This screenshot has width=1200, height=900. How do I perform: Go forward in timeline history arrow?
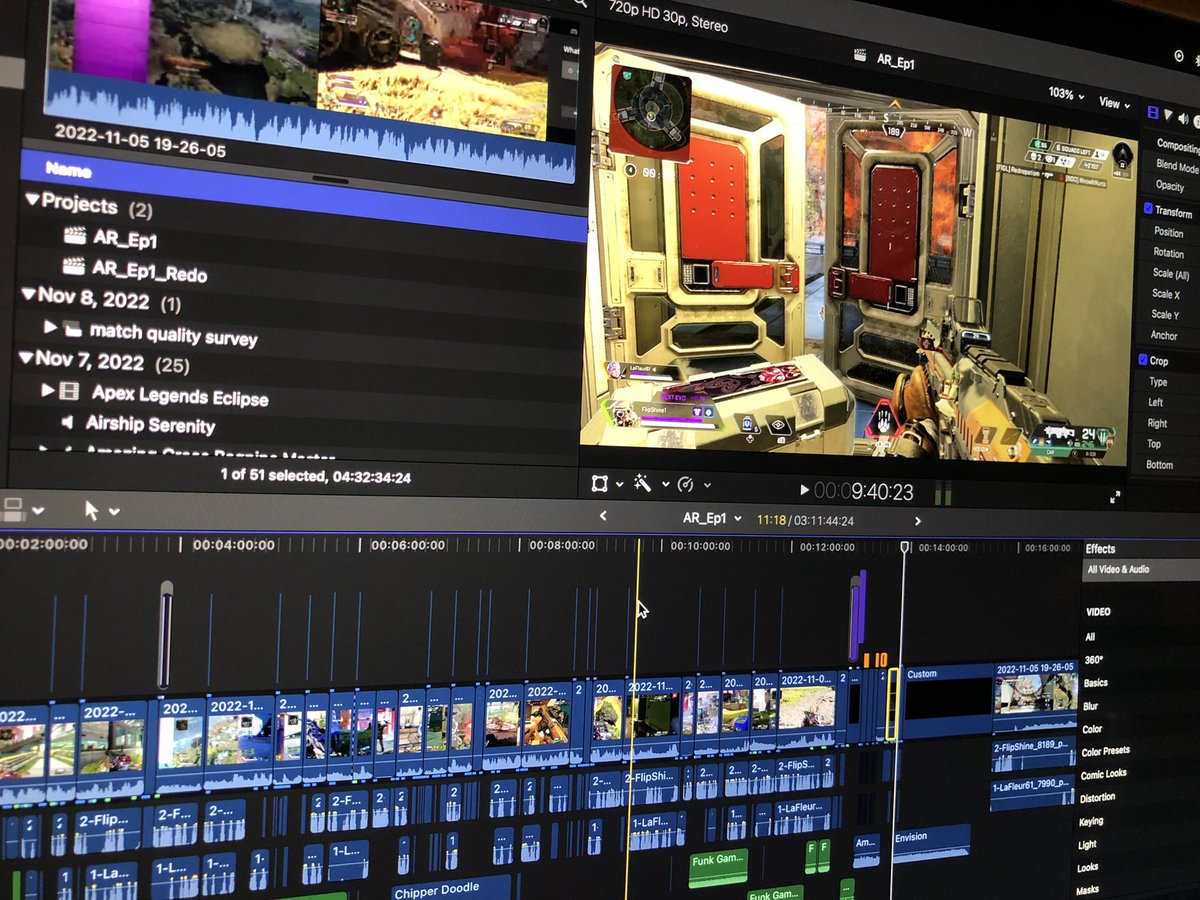click(918, 521)
